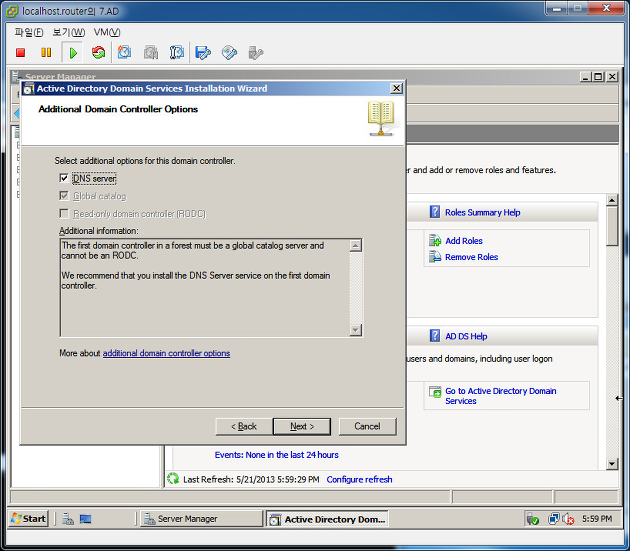Click the floppy drive connection toolbar icon
Image resolution: width=630 pixels, height=551 pixels.
[203, 53]
